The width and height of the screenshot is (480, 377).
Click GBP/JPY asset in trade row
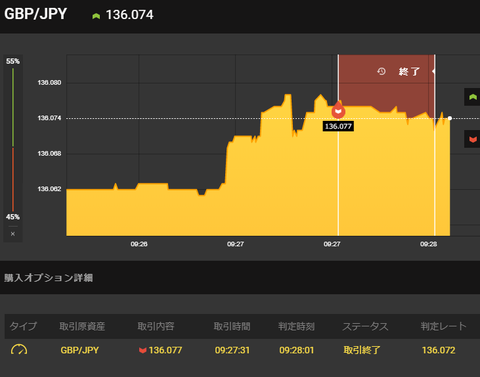click(x=80, y=350)
